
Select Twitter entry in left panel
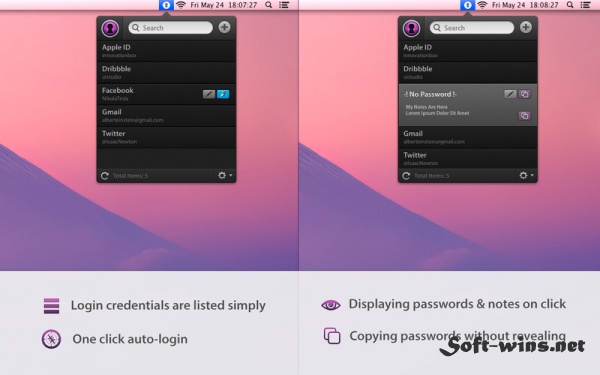[166, 137]
